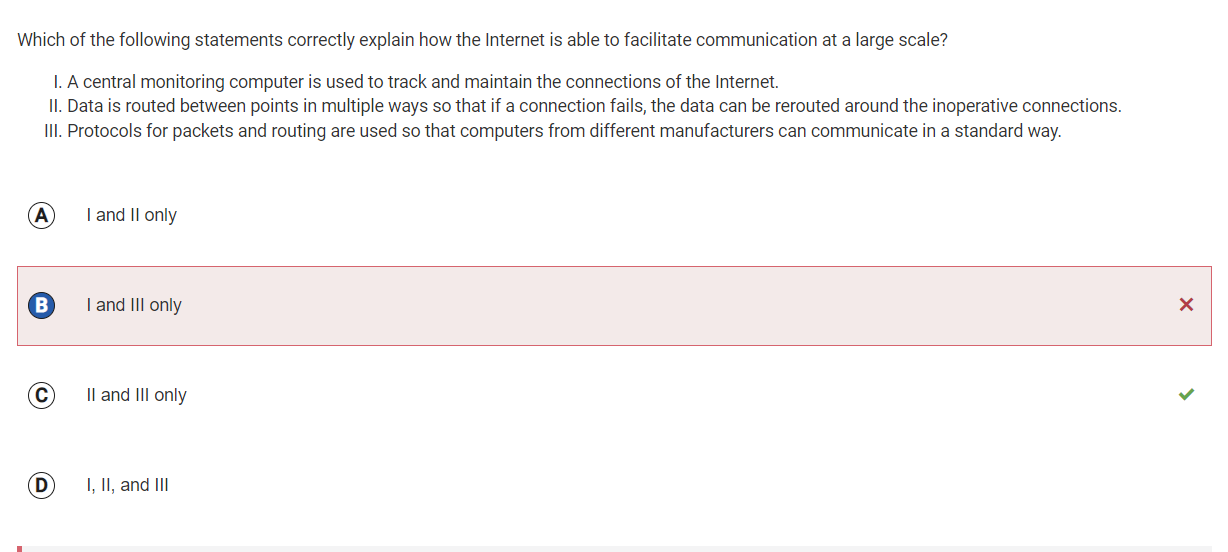Click the green checkmark correct icon
This screenshot has height=552, width=1228.
1186,394
